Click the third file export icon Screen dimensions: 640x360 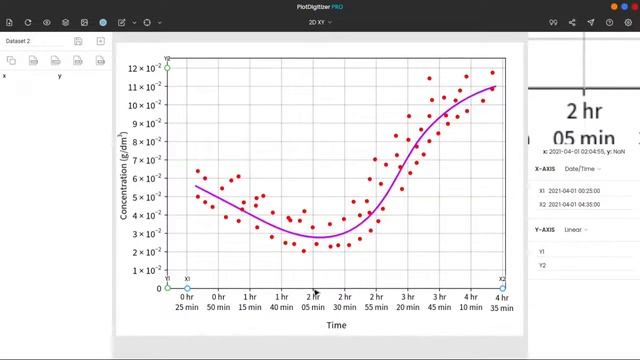tap(78, 61)
